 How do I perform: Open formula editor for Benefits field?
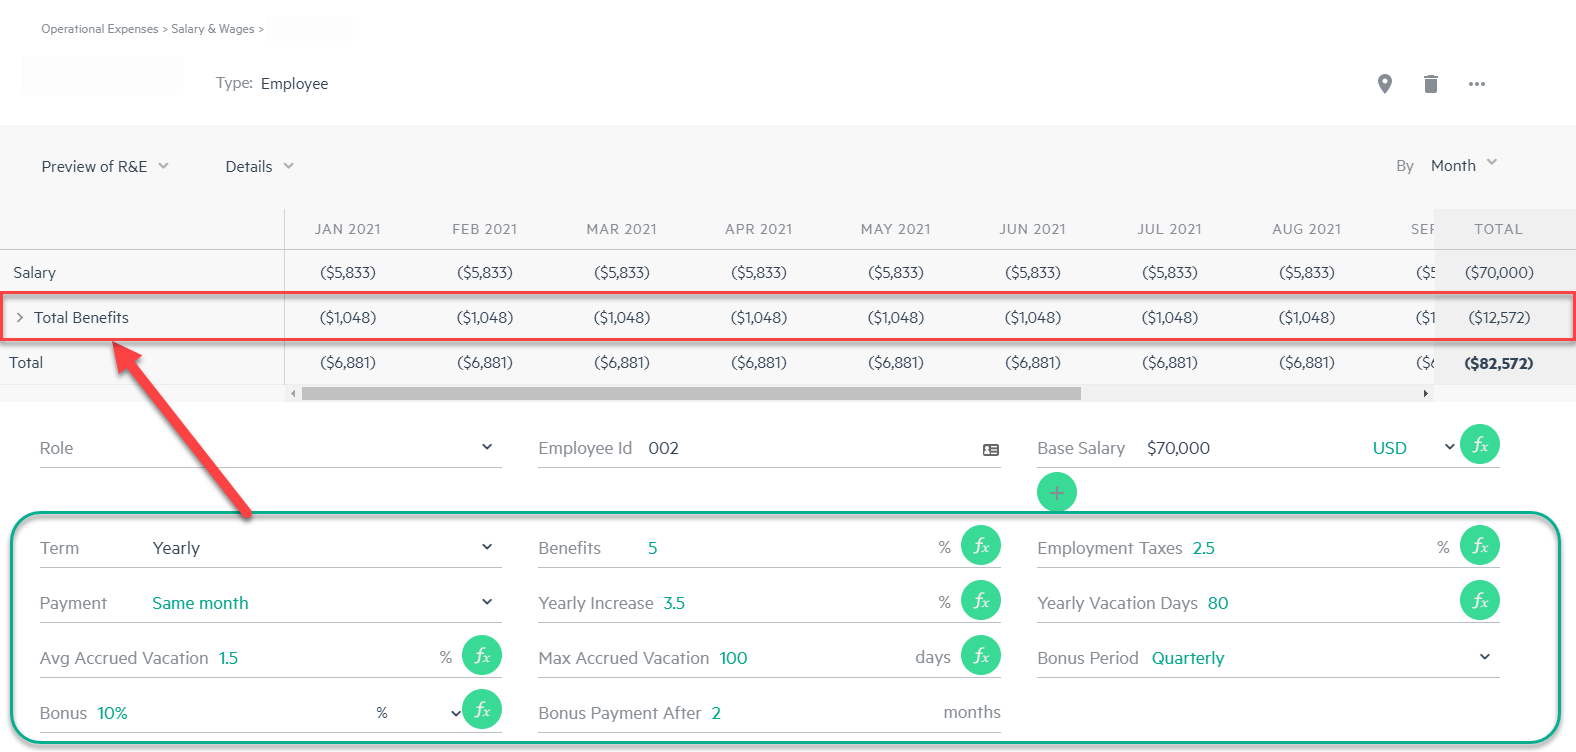coord(980,546)
